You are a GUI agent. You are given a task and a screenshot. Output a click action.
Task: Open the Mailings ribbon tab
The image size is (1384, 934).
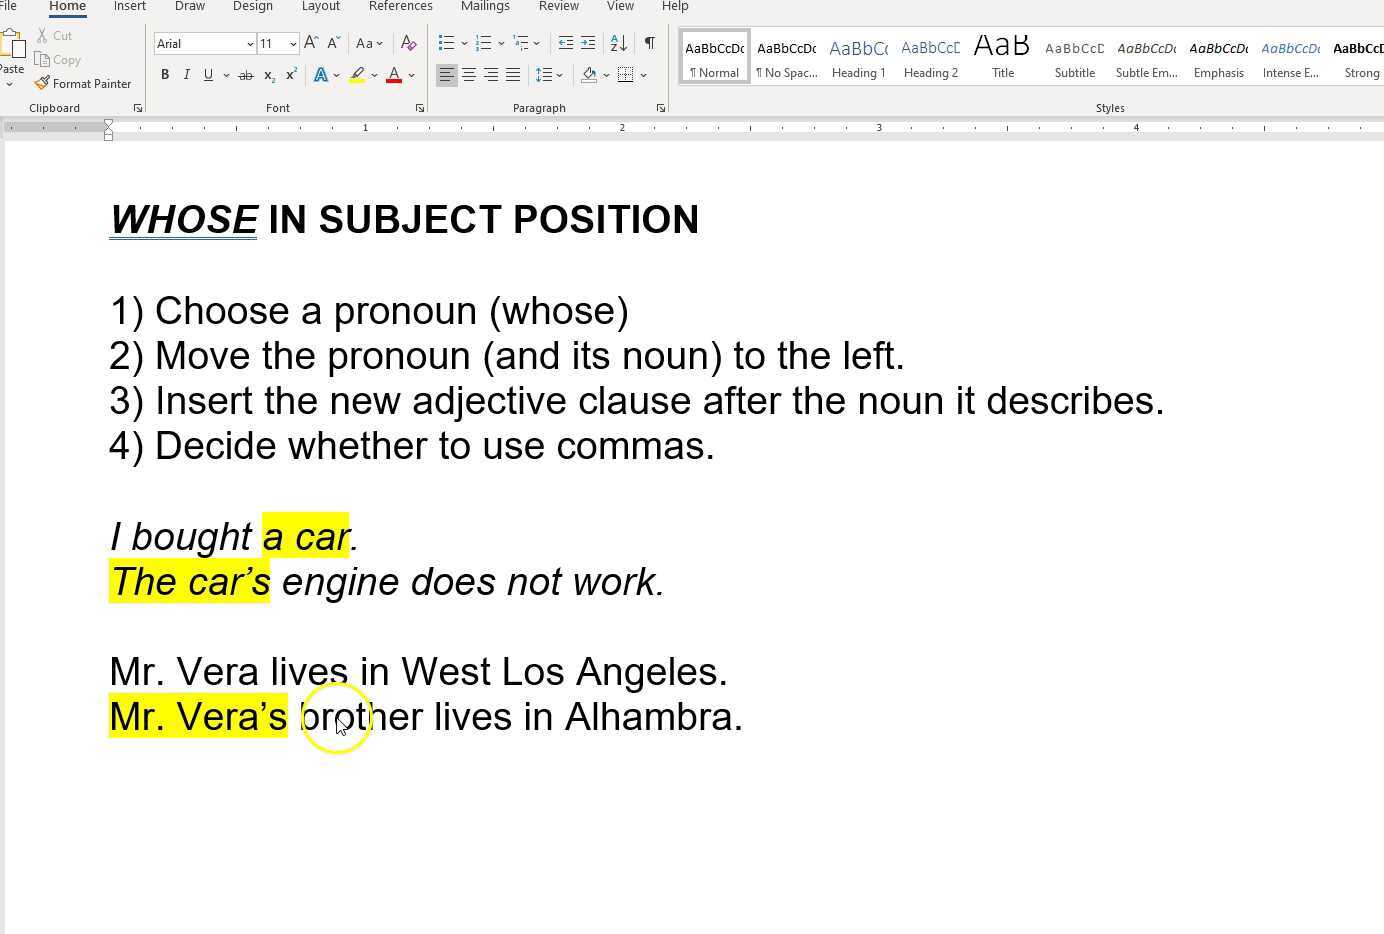[484, 7]
